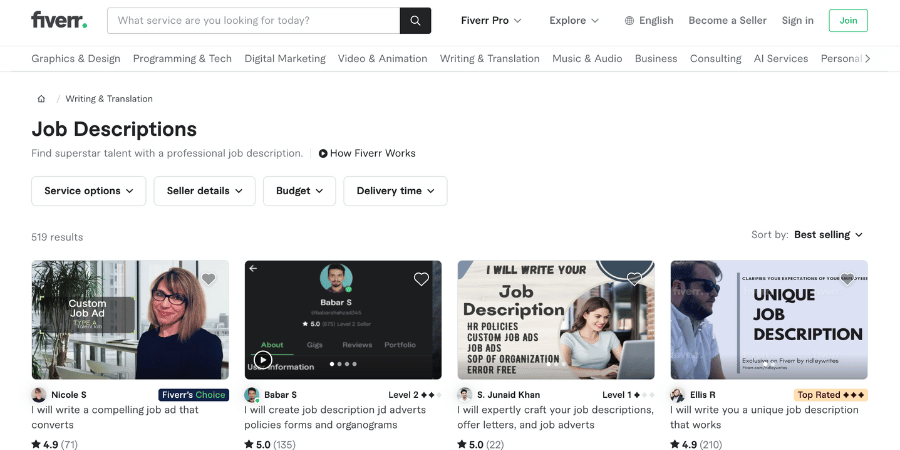Click English language selector

click(649, 21)
